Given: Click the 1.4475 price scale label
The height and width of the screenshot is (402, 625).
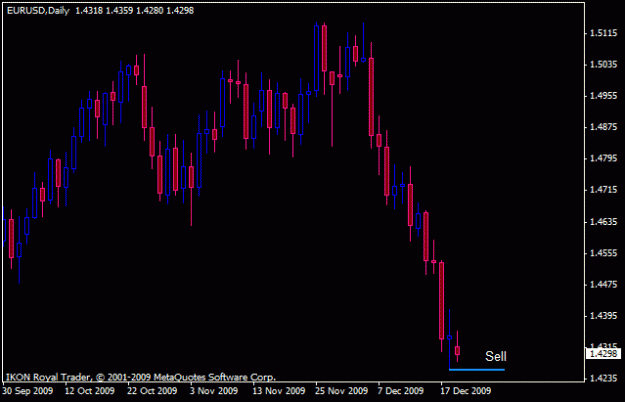Looking at the screenshot, I should 603,284.
